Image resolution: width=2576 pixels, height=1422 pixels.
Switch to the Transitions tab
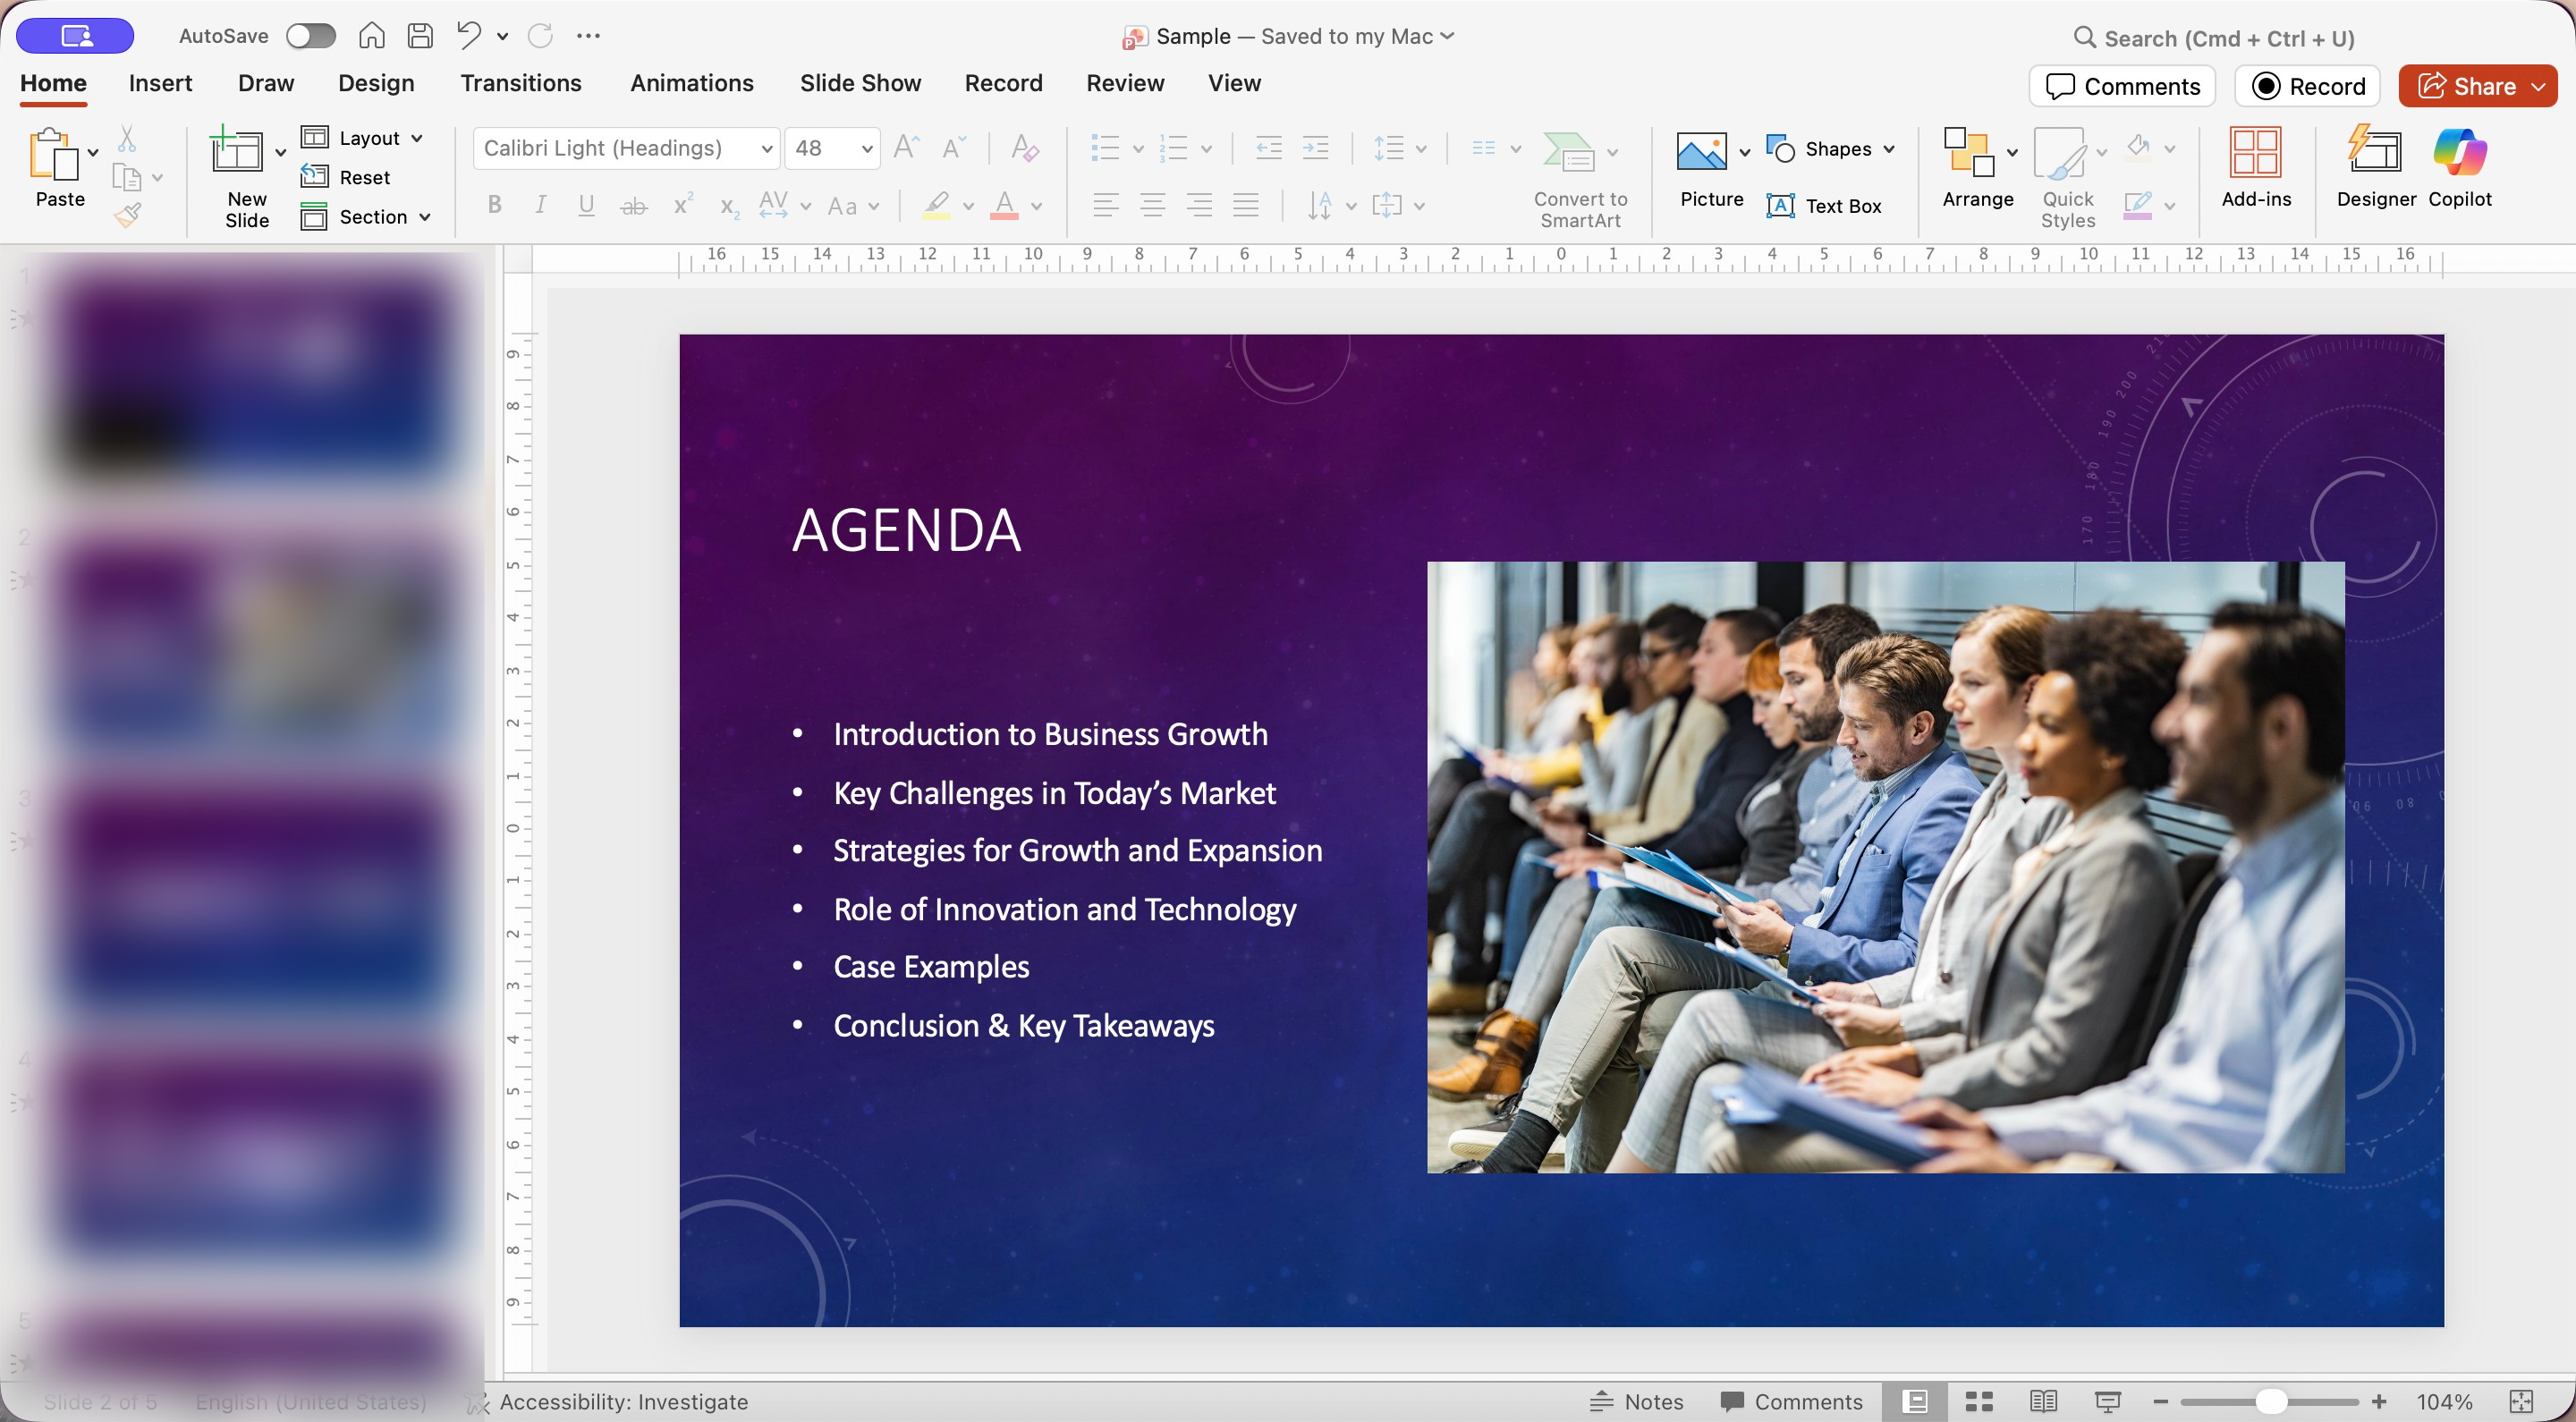pyautogui.click(x=520, y=83)
